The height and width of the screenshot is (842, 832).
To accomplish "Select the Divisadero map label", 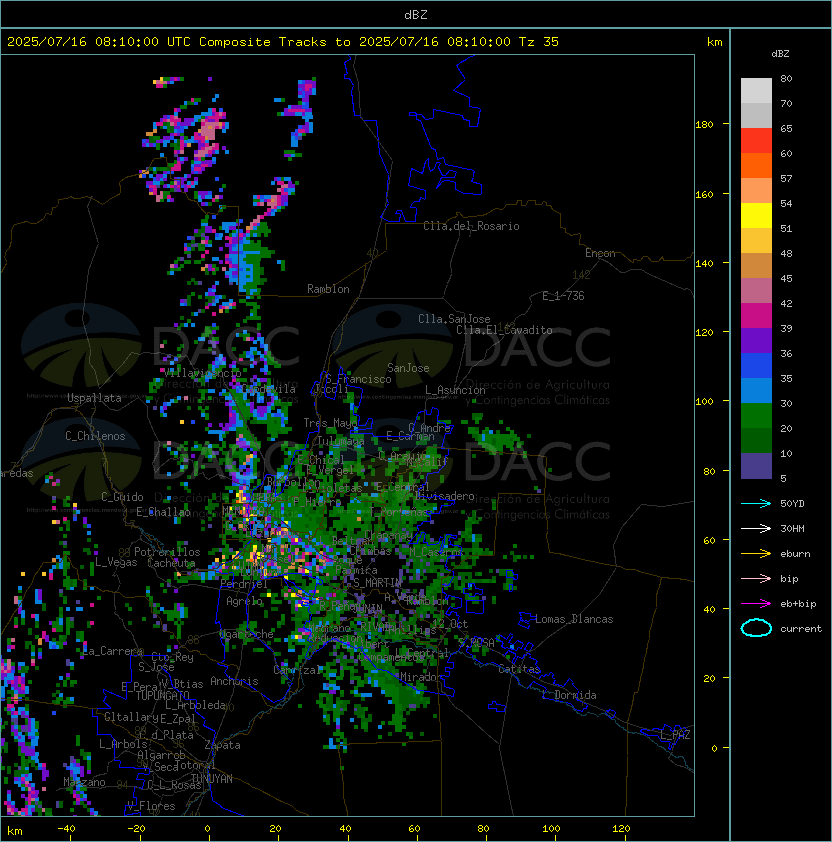I will (445, 496).
